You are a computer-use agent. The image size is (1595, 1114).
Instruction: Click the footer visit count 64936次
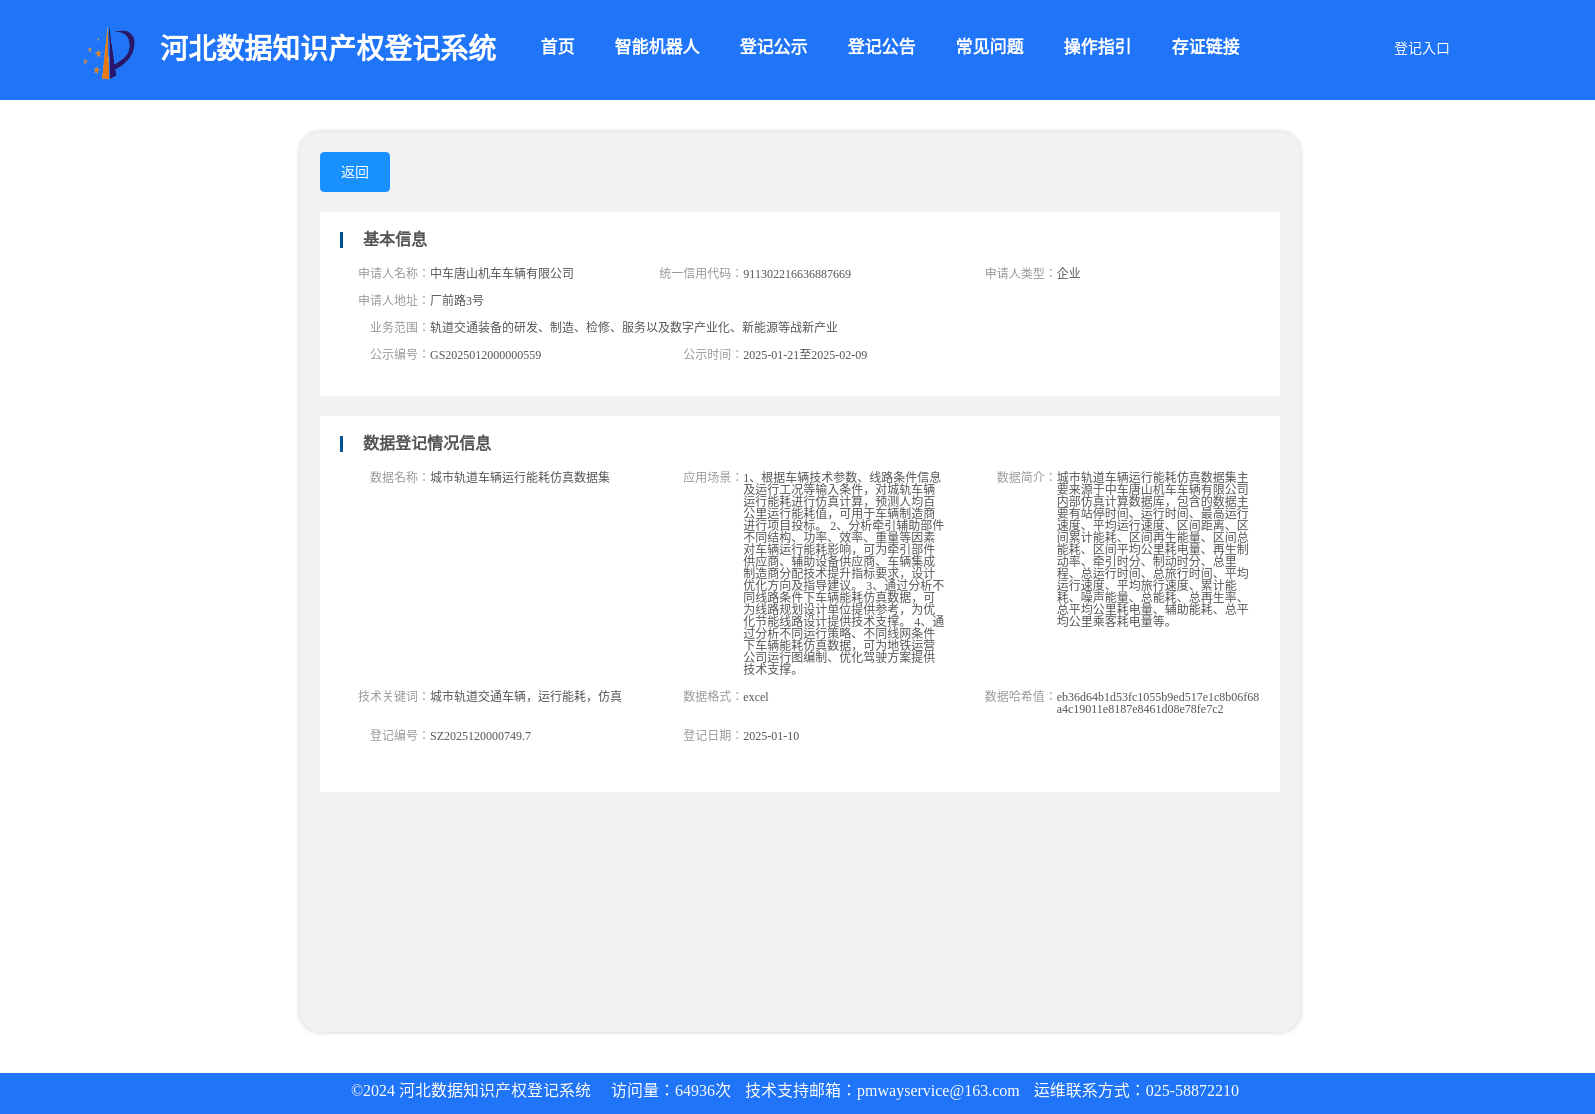pos(703,1091)
